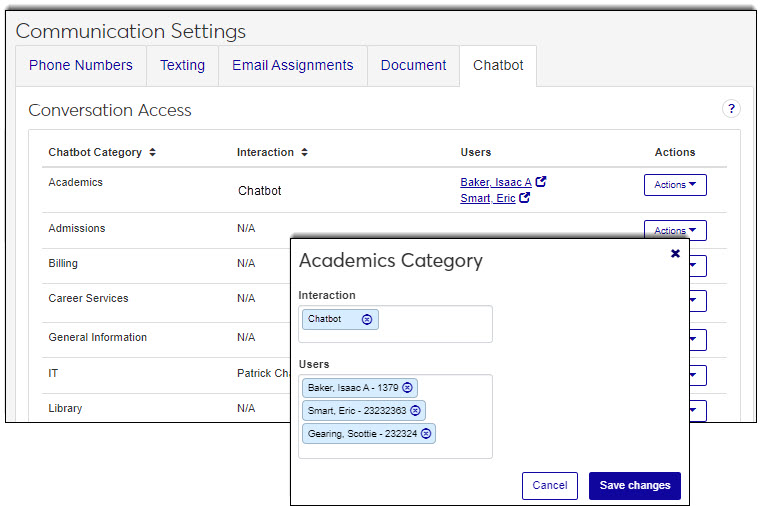Screen dimensions: 762x506
Task: Open Actions dropdown for Academics row
Action: pyautogui.click(x=675, y=185)
